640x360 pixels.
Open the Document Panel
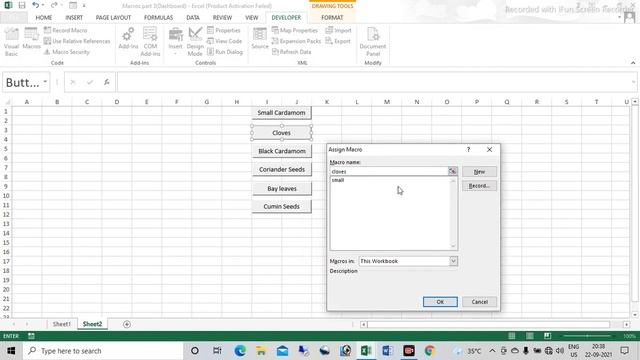(x=373, y=42)
